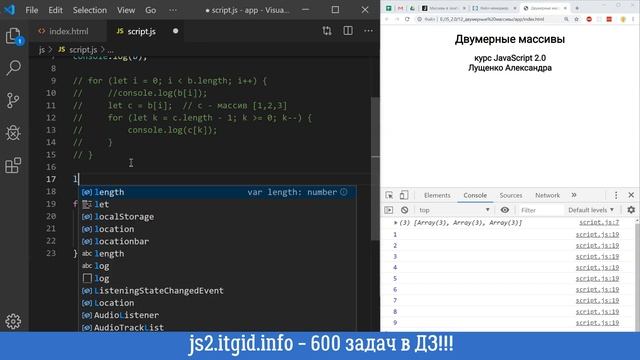Click the Split Editor icon
Image resolution: width=640 pixels, height=360 pixels.
point(348,31)
